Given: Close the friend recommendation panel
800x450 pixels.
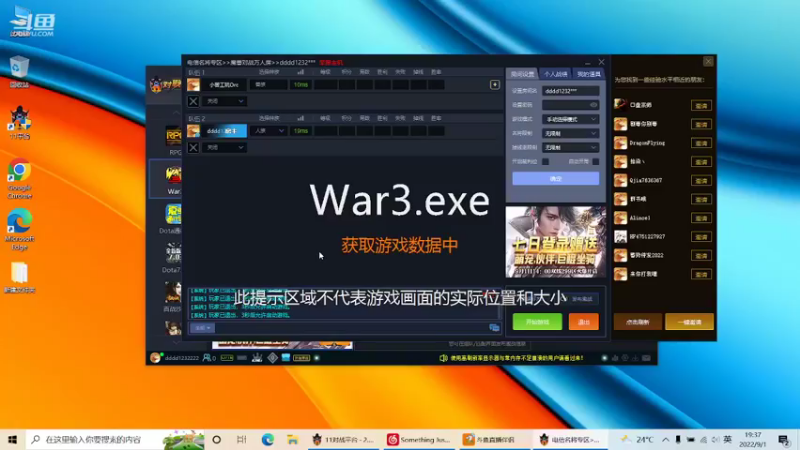Looking at the screenshot, I should pyautogui.click(x=708, y=62).
